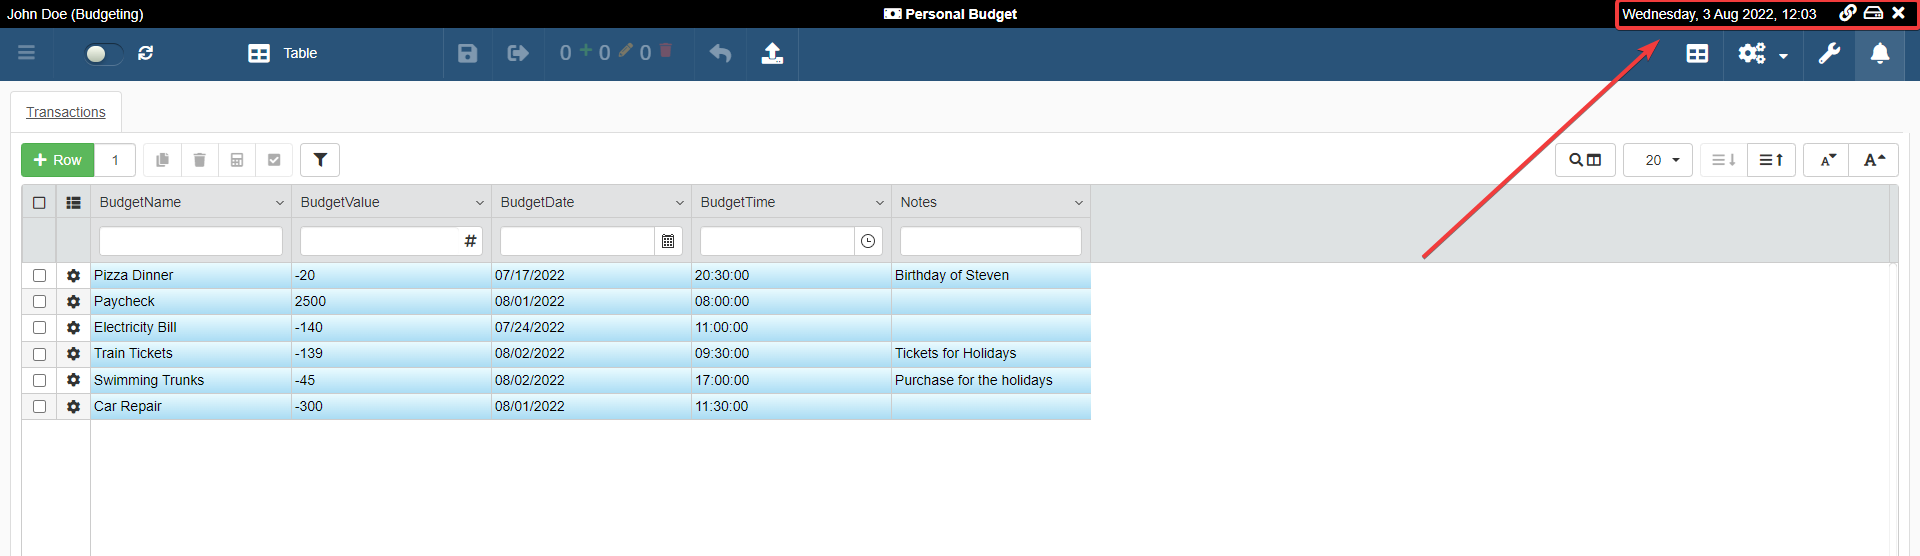Open notifications bell icon
The height and width of the screenshot is (556, 1920).
(1880, 53)
